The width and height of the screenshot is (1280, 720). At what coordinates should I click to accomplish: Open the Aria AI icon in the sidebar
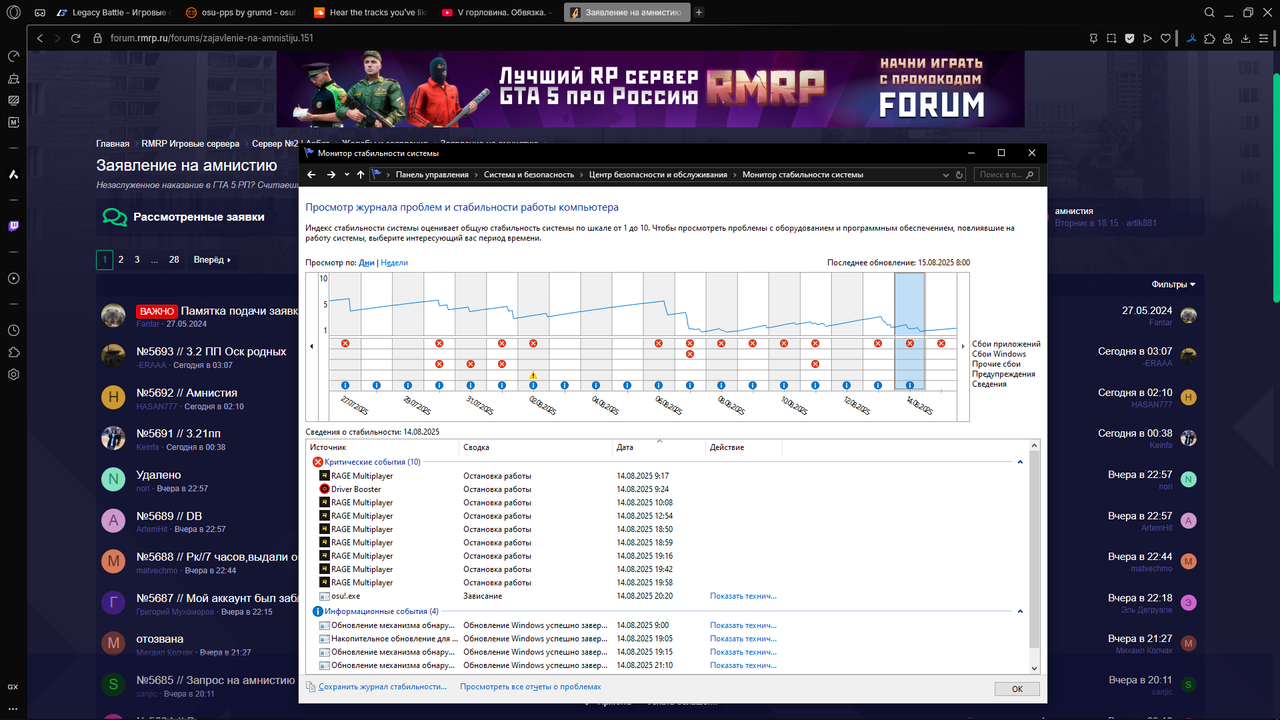pyautogui.click(x=14, y=174)
